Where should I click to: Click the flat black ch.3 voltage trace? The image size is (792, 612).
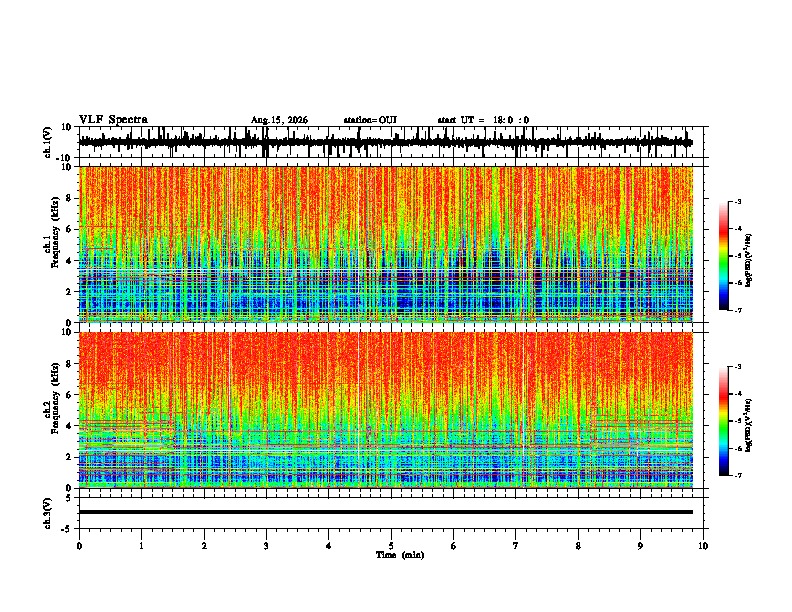coord(386,512)
